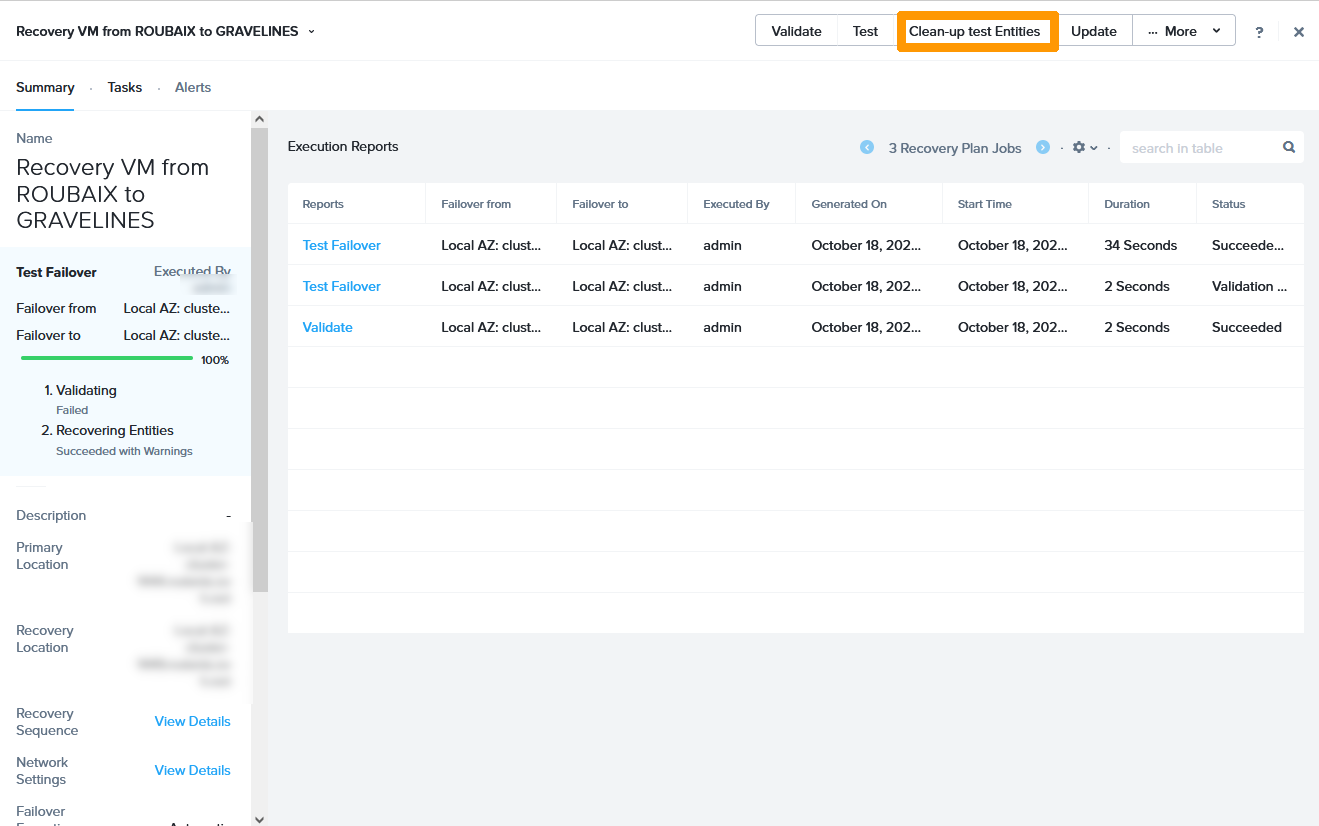Click the Update button

tap(1093, 31)
